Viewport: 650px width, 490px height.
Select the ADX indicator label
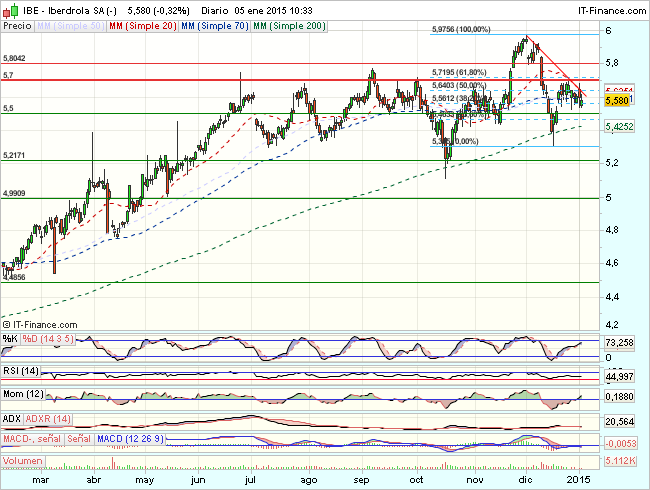pos(12,419)
